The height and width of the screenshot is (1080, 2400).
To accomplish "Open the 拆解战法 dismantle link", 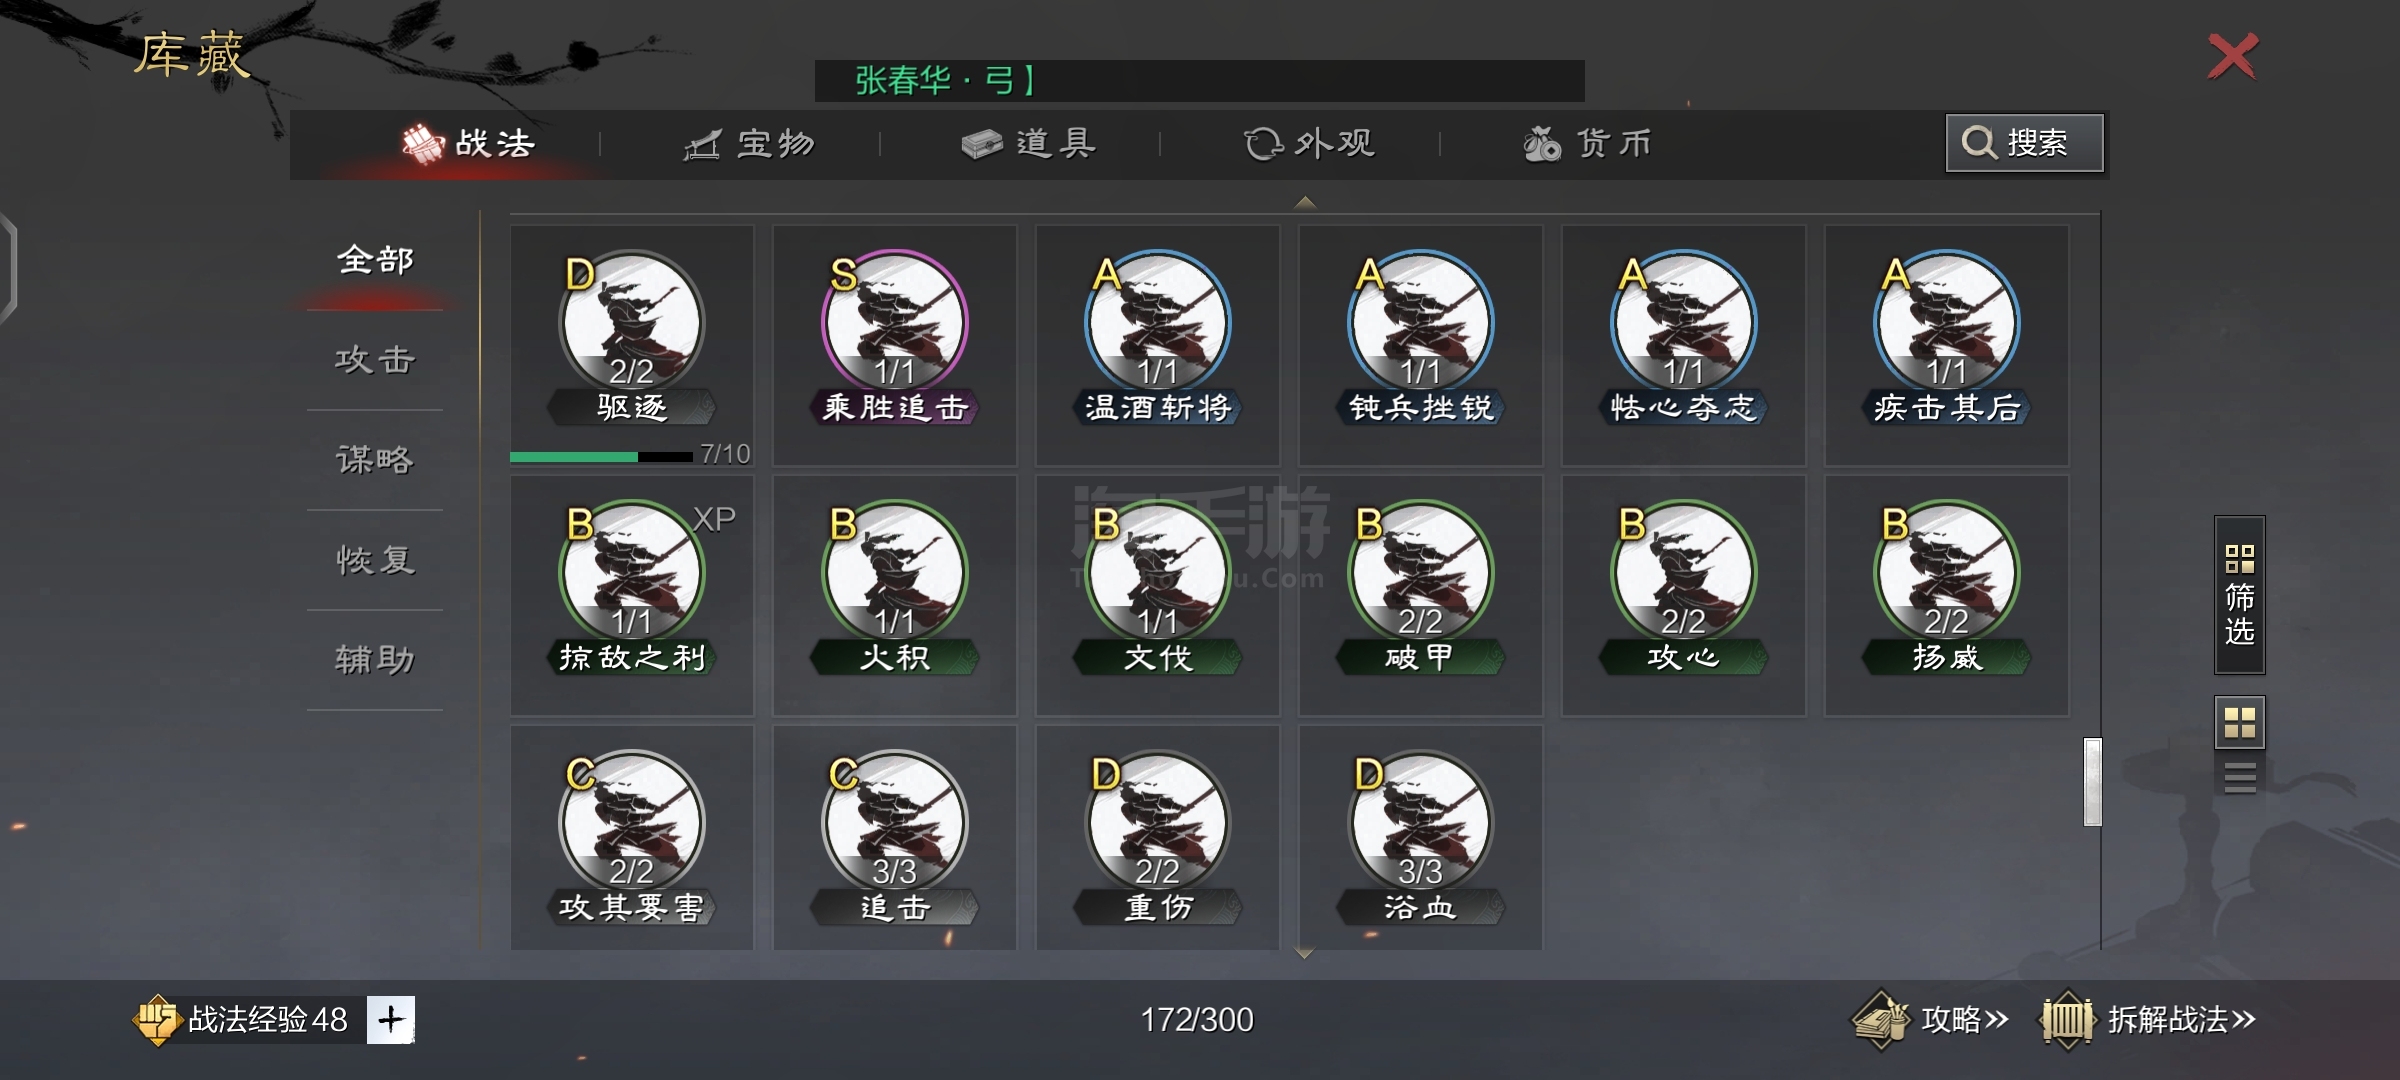I will tap(2147, 1019).
